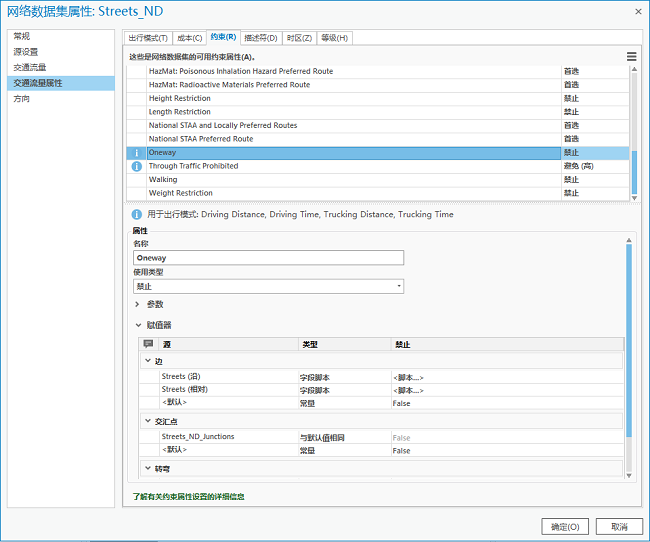
Task: Select 源设置 in the left sidebar
Action: point(26,51)
